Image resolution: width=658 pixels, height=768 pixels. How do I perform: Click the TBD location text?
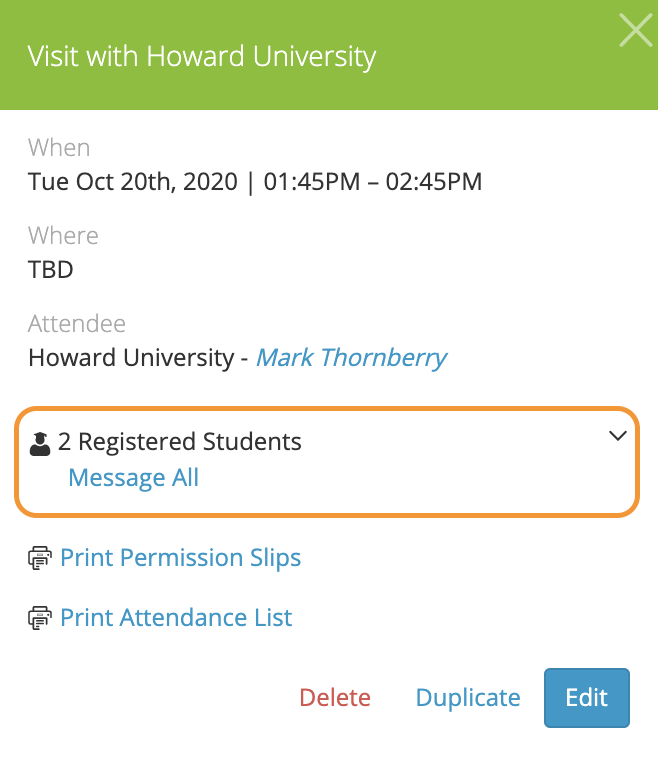[x=51, y=269]
